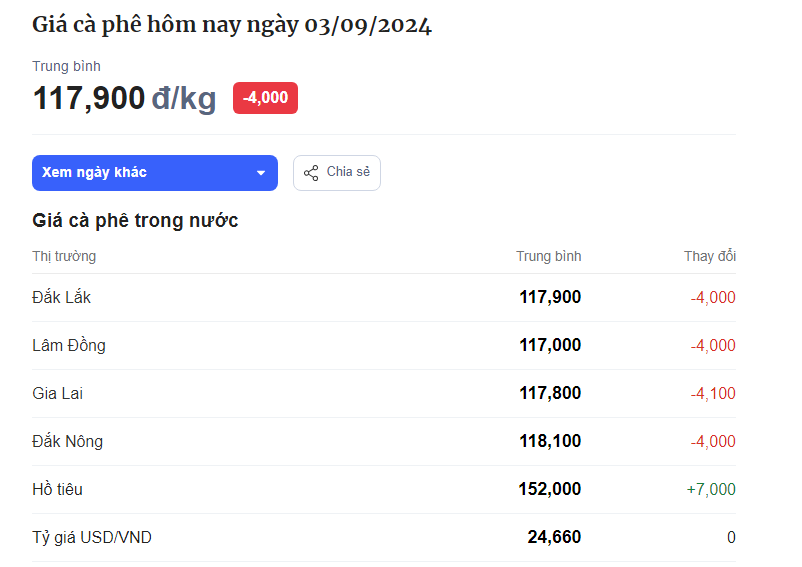Click the Thị trường column header
The image size is (802, 567).
[64, 256]
